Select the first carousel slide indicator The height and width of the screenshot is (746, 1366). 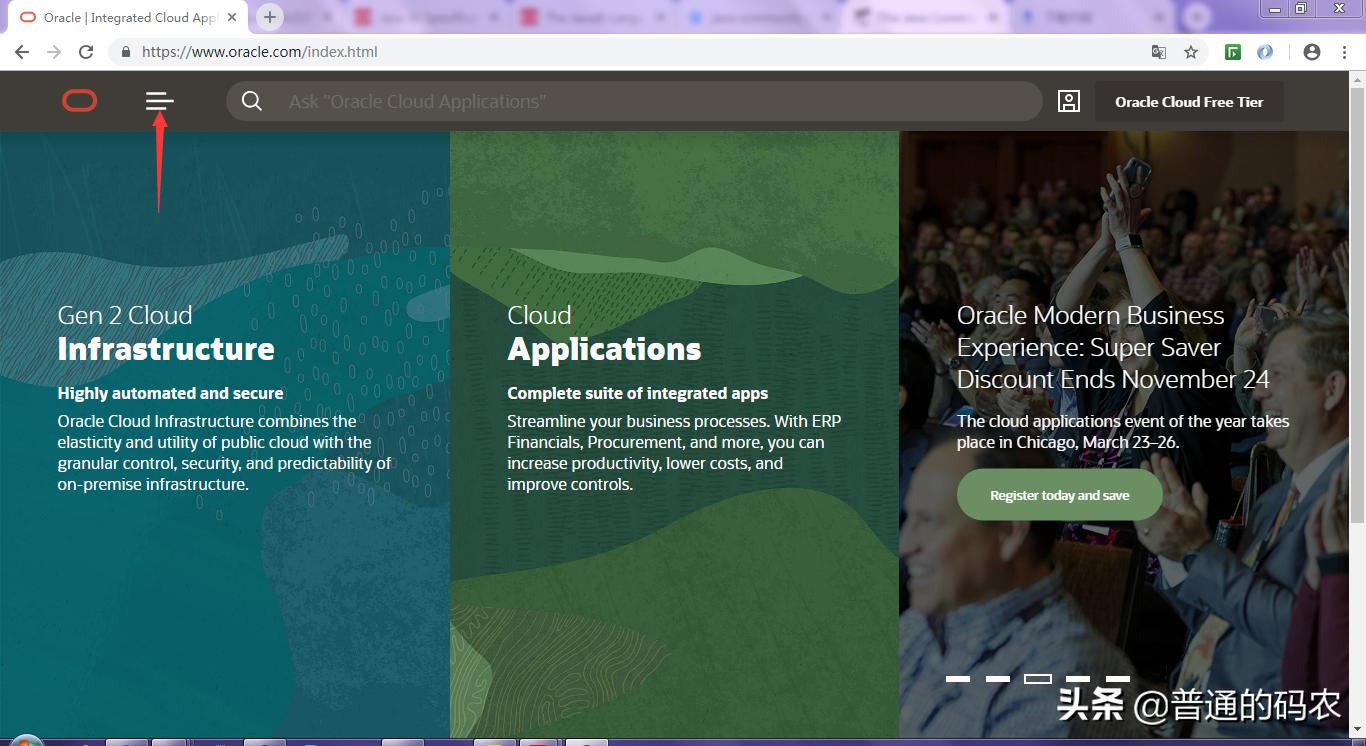pos(958,679)
